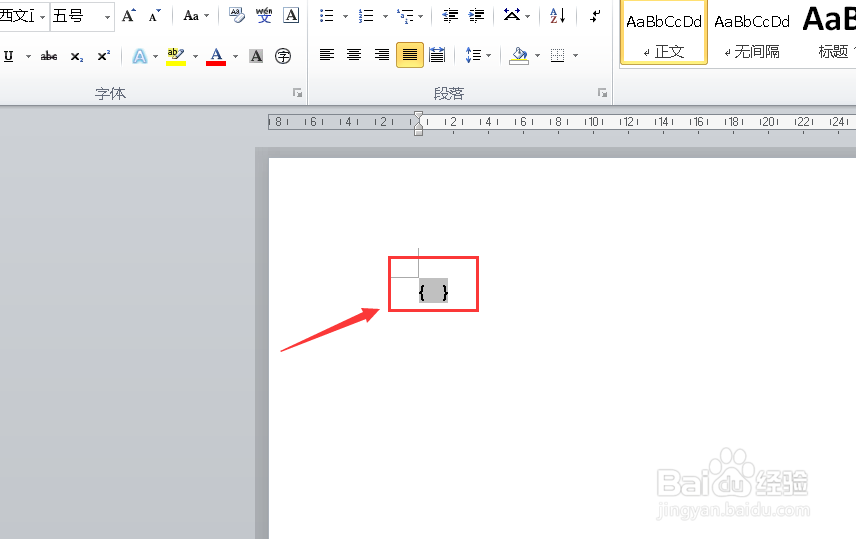856x539 pixels.
Task: Align text right
Action: pyautogui.click(x=382, y=55)
